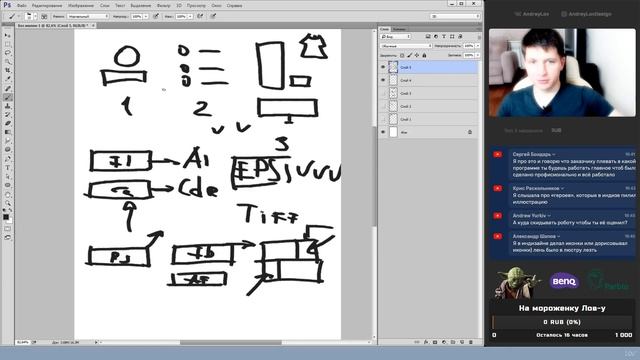The image size is (640, 360).
Task: Hide layer Слой 4
Action: [383, 80]
